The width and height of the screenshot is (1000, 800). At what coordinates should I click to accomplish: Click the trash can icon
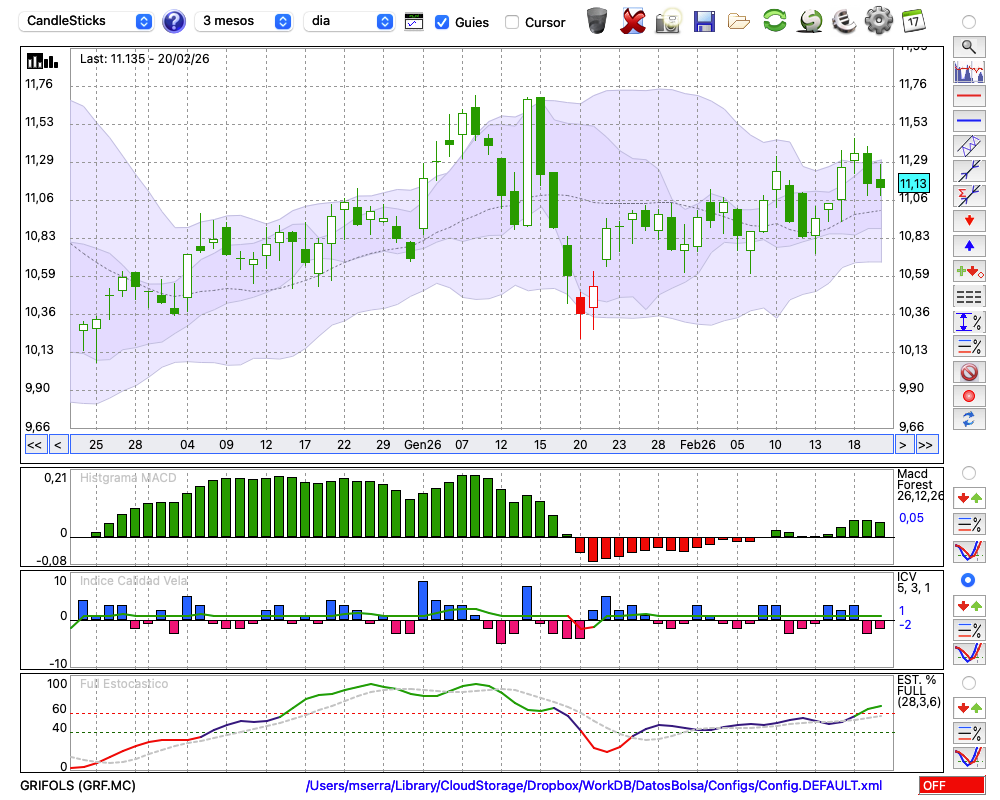[x=596, y=21]
